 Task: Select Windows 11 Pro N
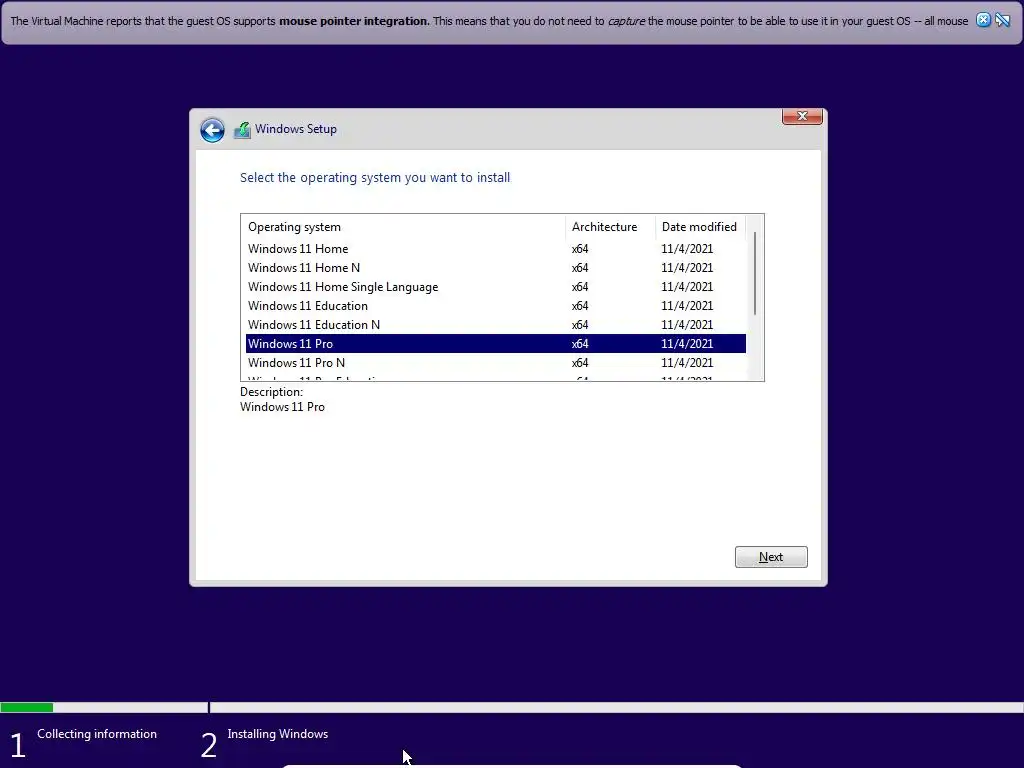(496, 362)
